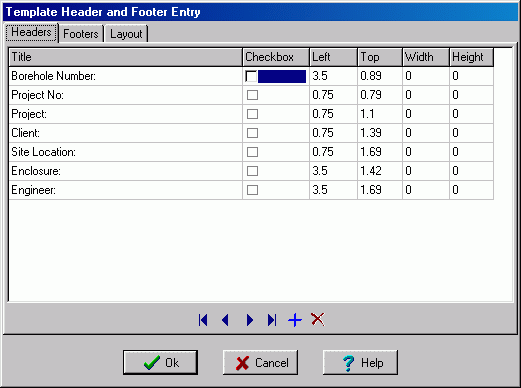Toggle checkbox for Project row
The image size is (521, 388).
252,114
